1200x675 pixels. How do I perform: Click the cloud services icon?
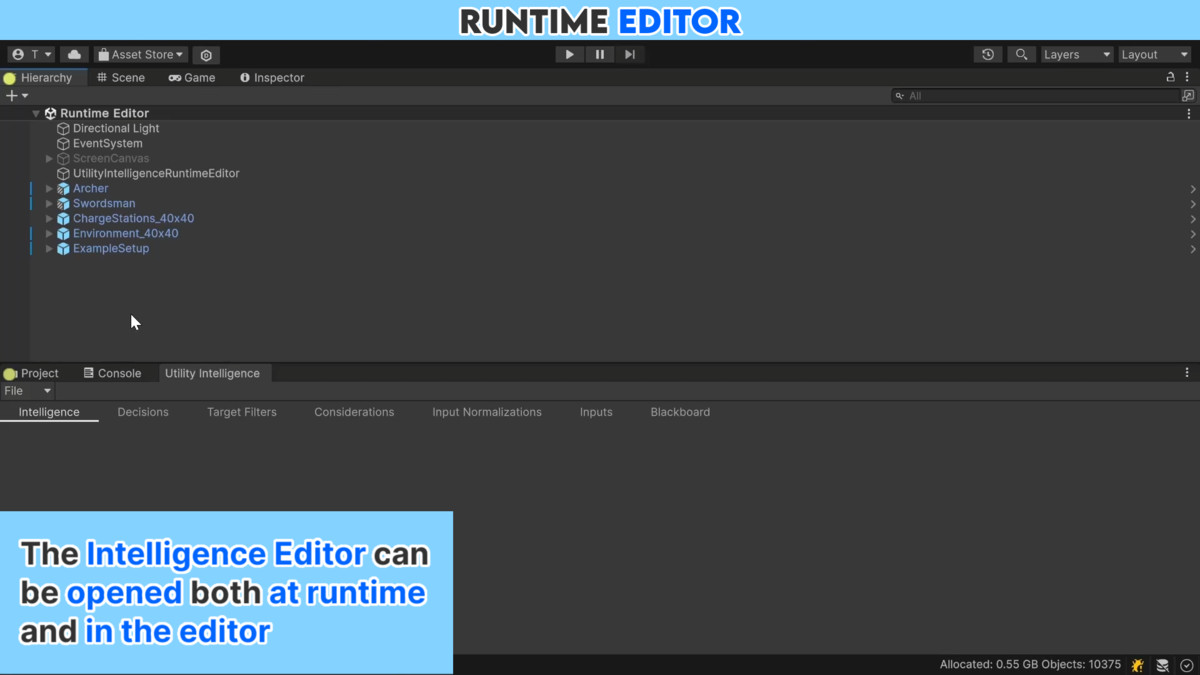(74, 55)
